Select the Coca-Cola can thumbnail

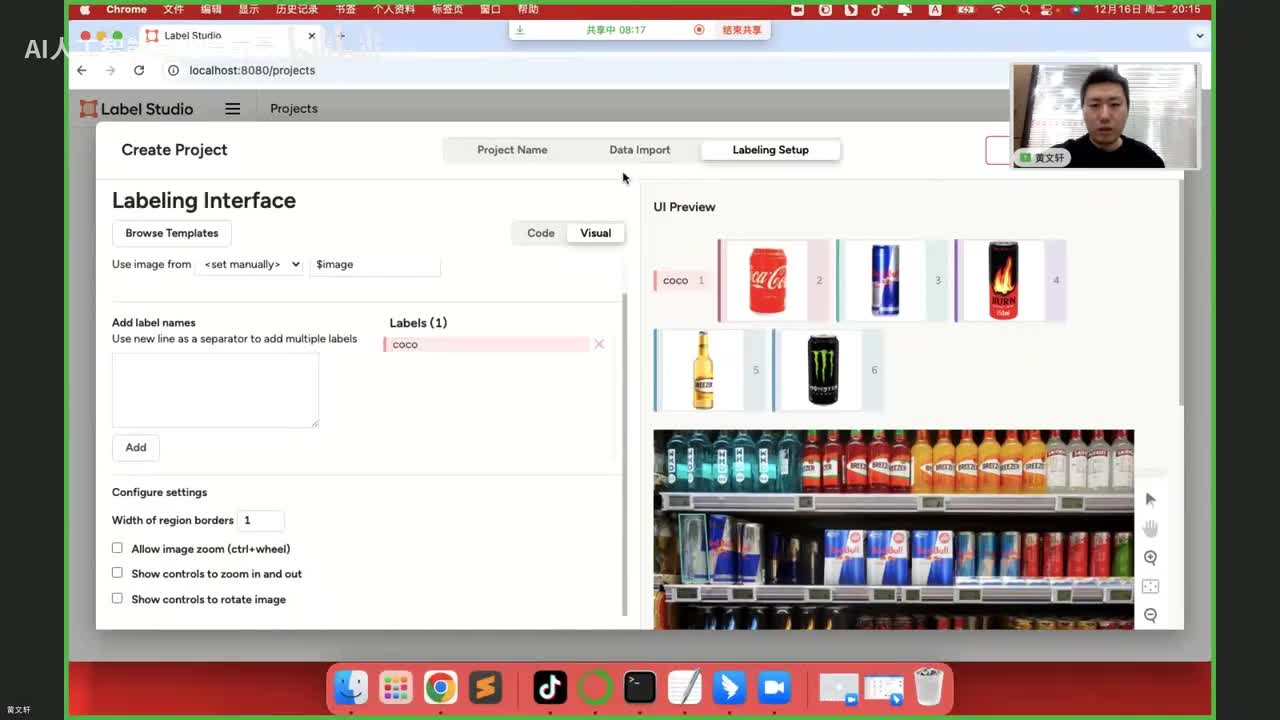coord(775,281)
